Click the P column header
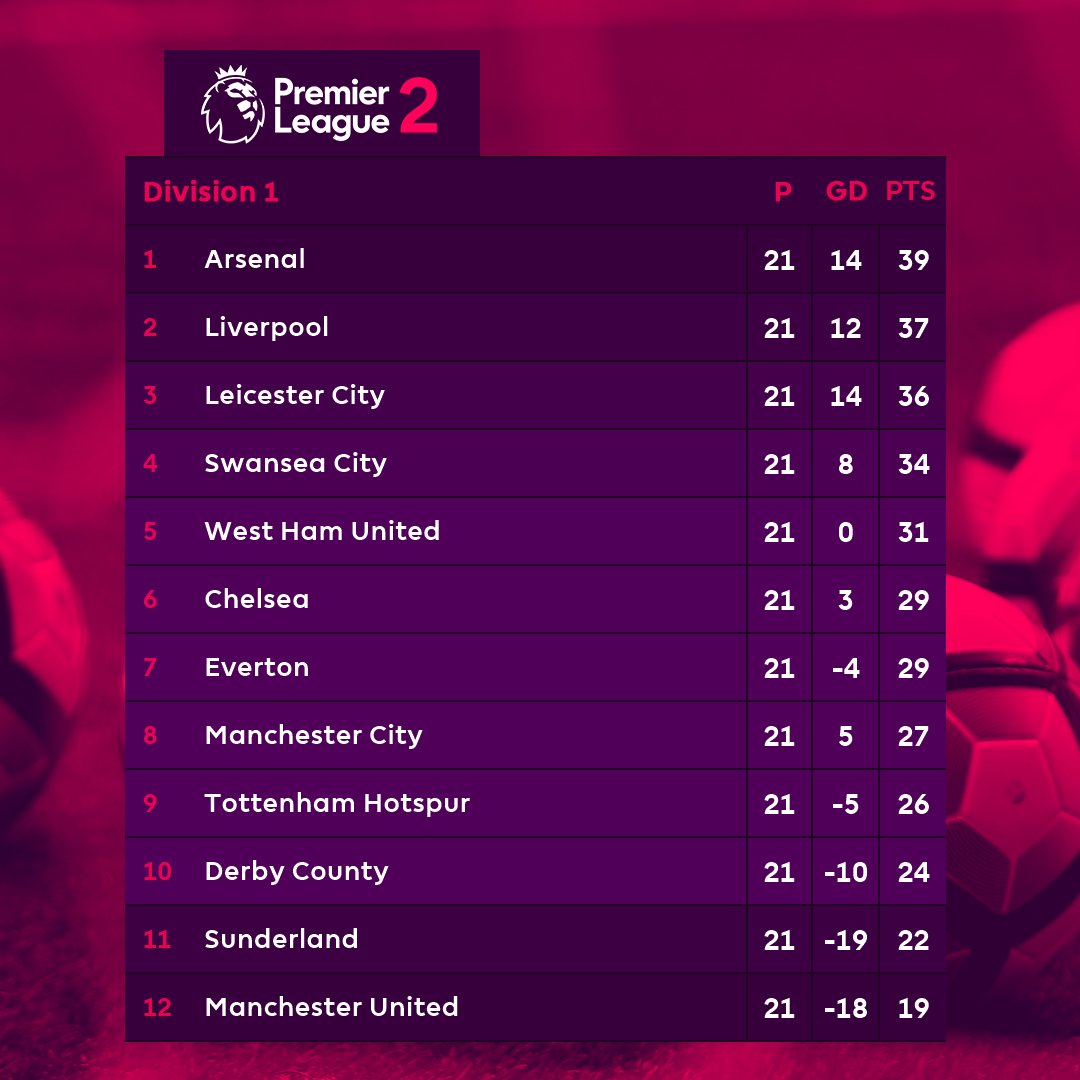Image resolution: width=1080 pixels, height=1080 pixels. point(782,191)
